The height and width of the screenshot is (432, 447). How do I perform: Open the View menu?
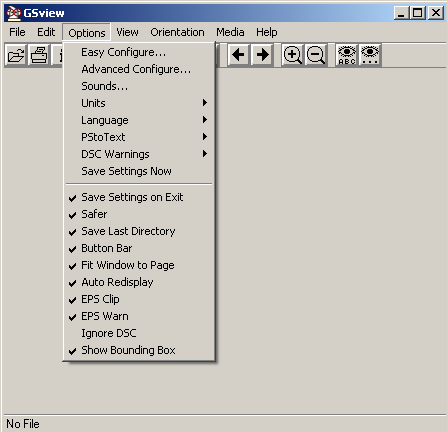click(127, 32)
